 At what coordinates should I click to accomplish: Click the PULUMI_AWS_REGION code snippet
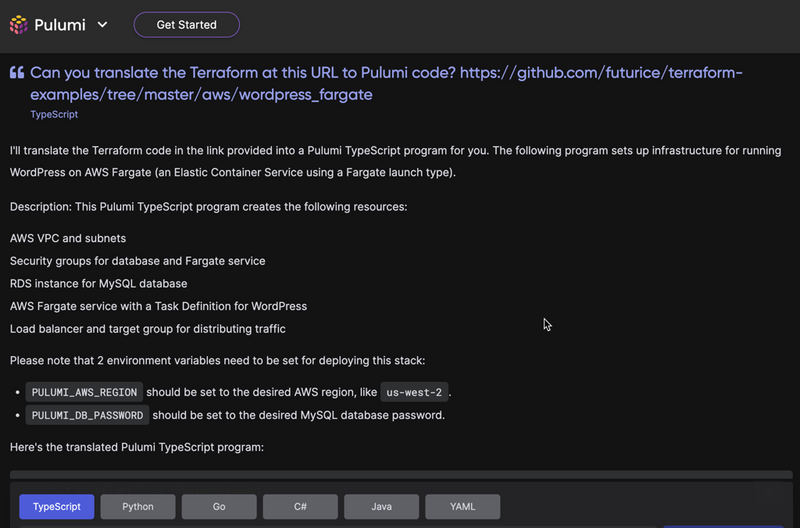click(x=84, y=392)
